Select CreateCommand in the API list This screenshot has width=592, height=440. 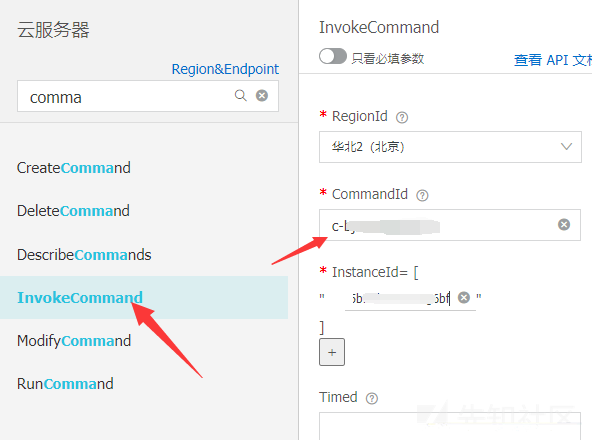coord(74,168)
